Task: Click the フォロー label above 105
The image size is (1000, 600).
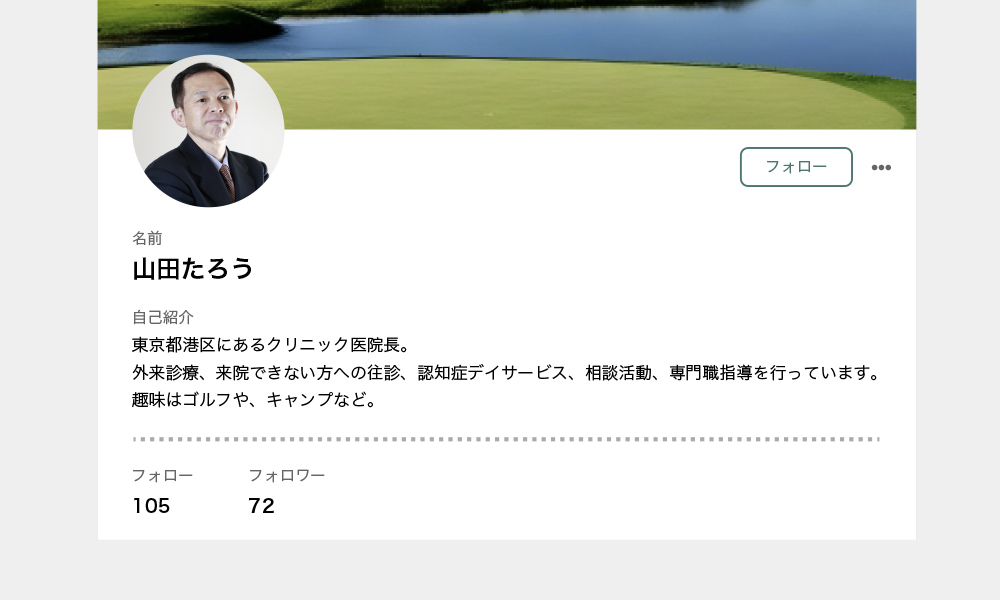Action: click(162, 475)
